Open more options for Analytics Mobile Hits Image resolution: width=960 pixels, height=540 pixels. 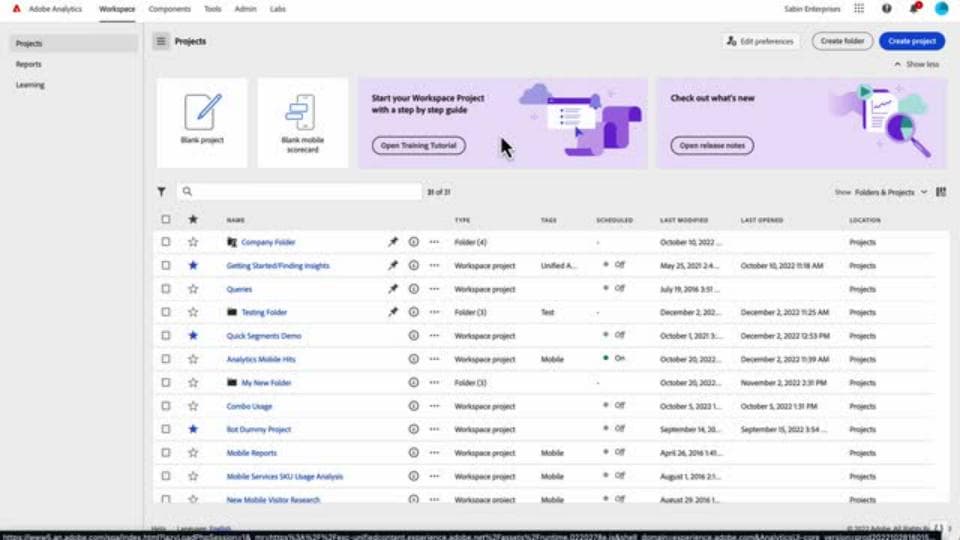pyautogui.click(x=434, y=359)
